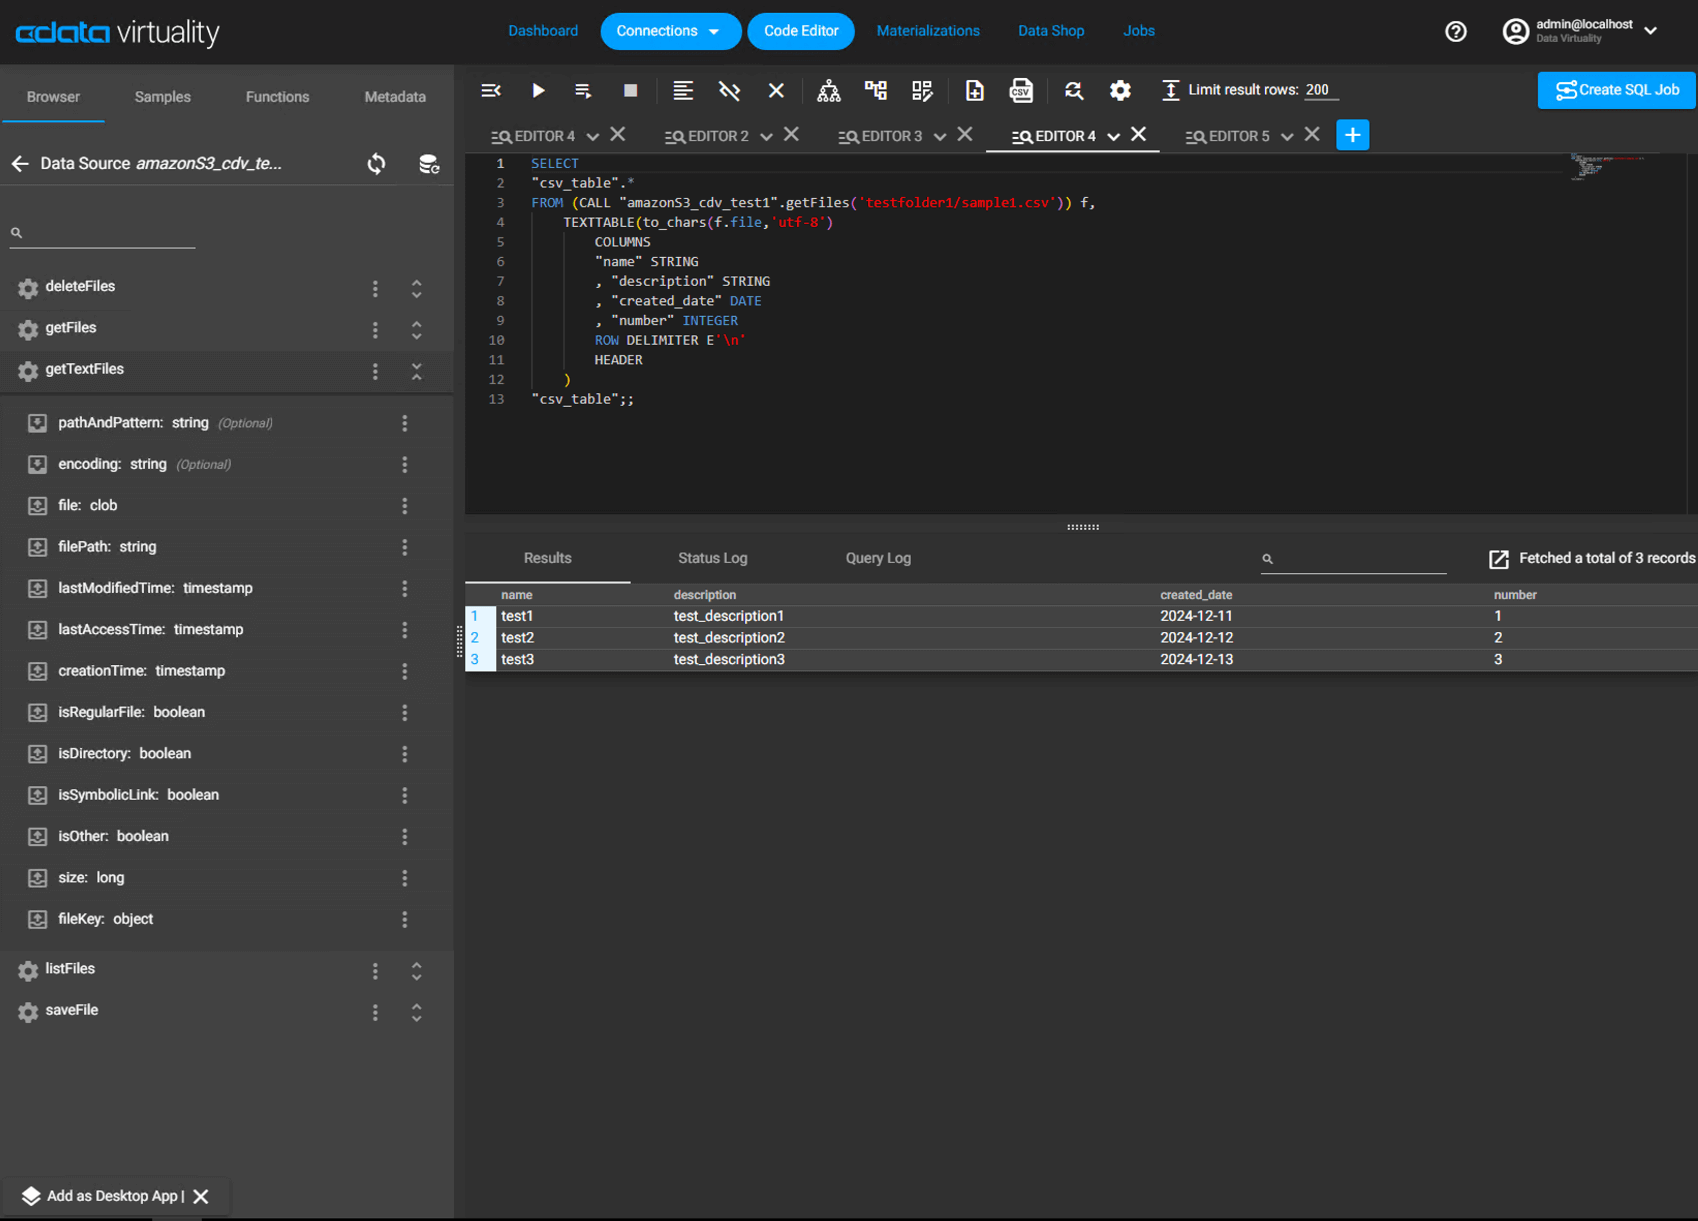Switch to the Functions tab
This screenshot has width=1698, height=1221.
point(277,97)
